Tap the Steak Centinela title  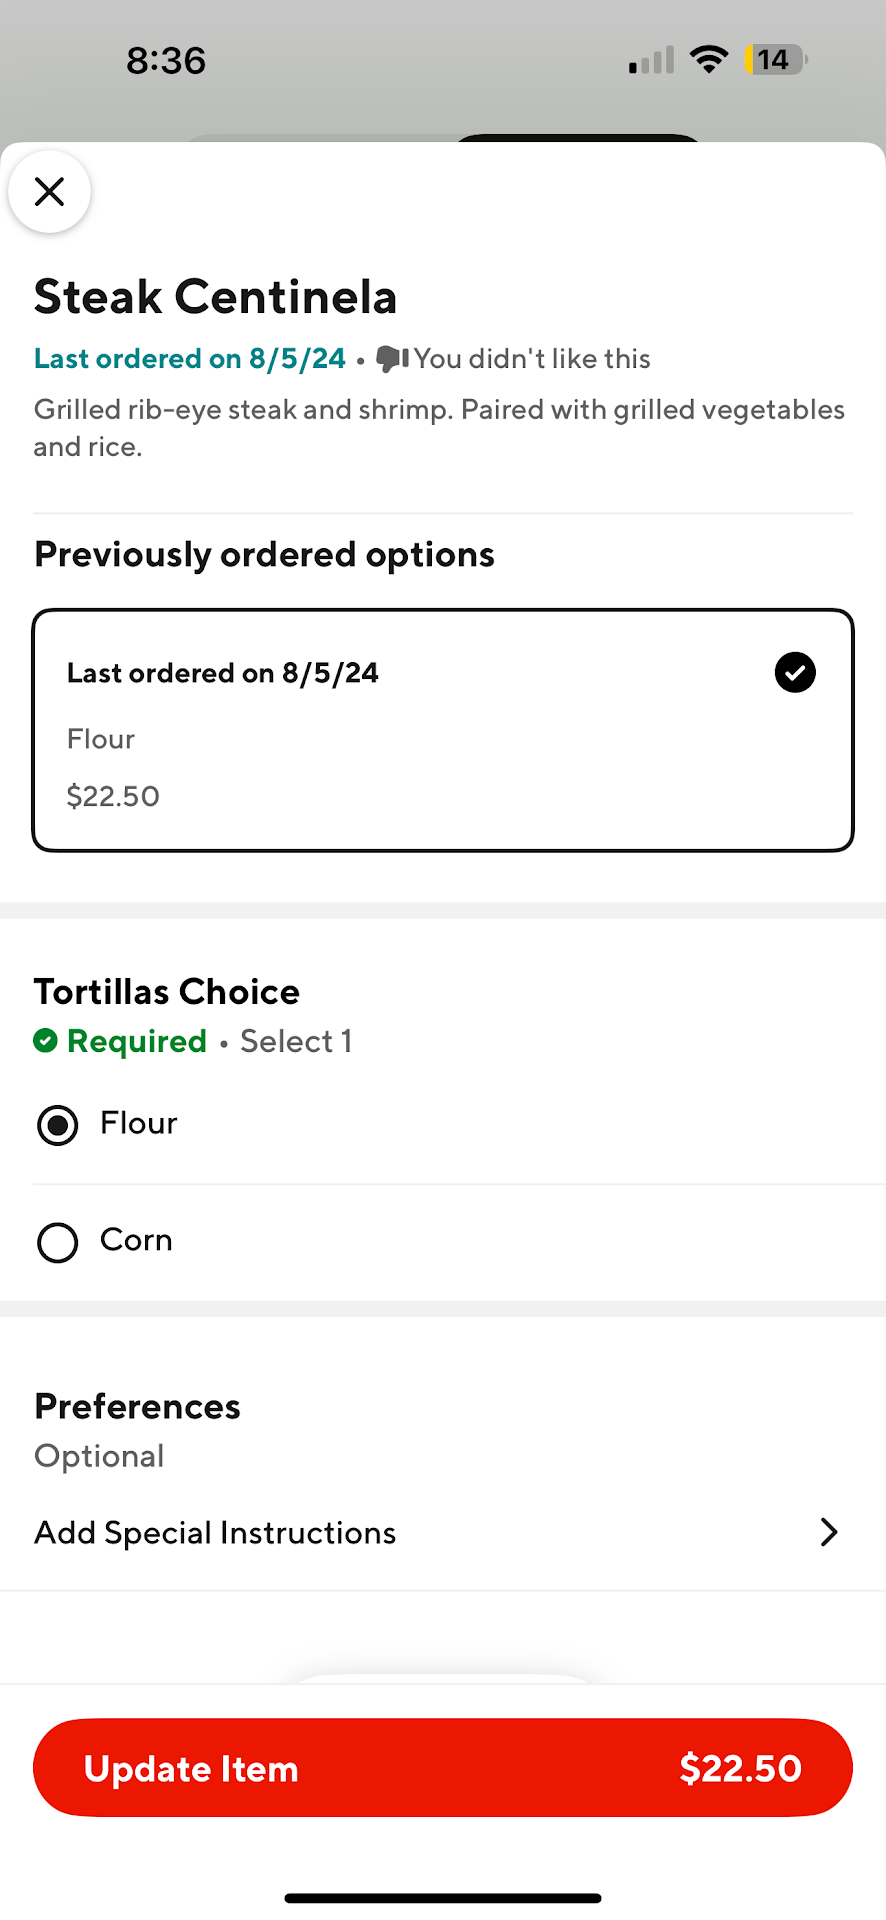pos(216,297)
